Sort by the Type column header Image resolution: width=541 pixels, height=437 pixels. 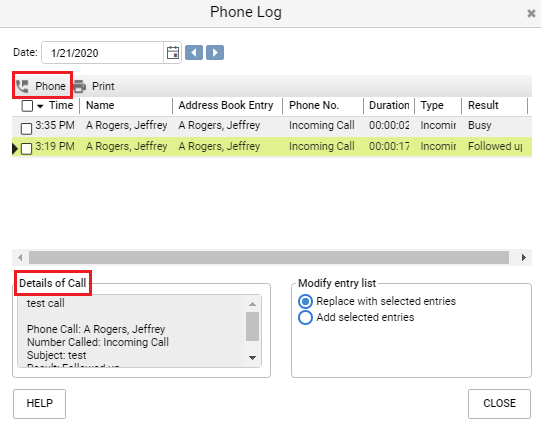point(432,105)
